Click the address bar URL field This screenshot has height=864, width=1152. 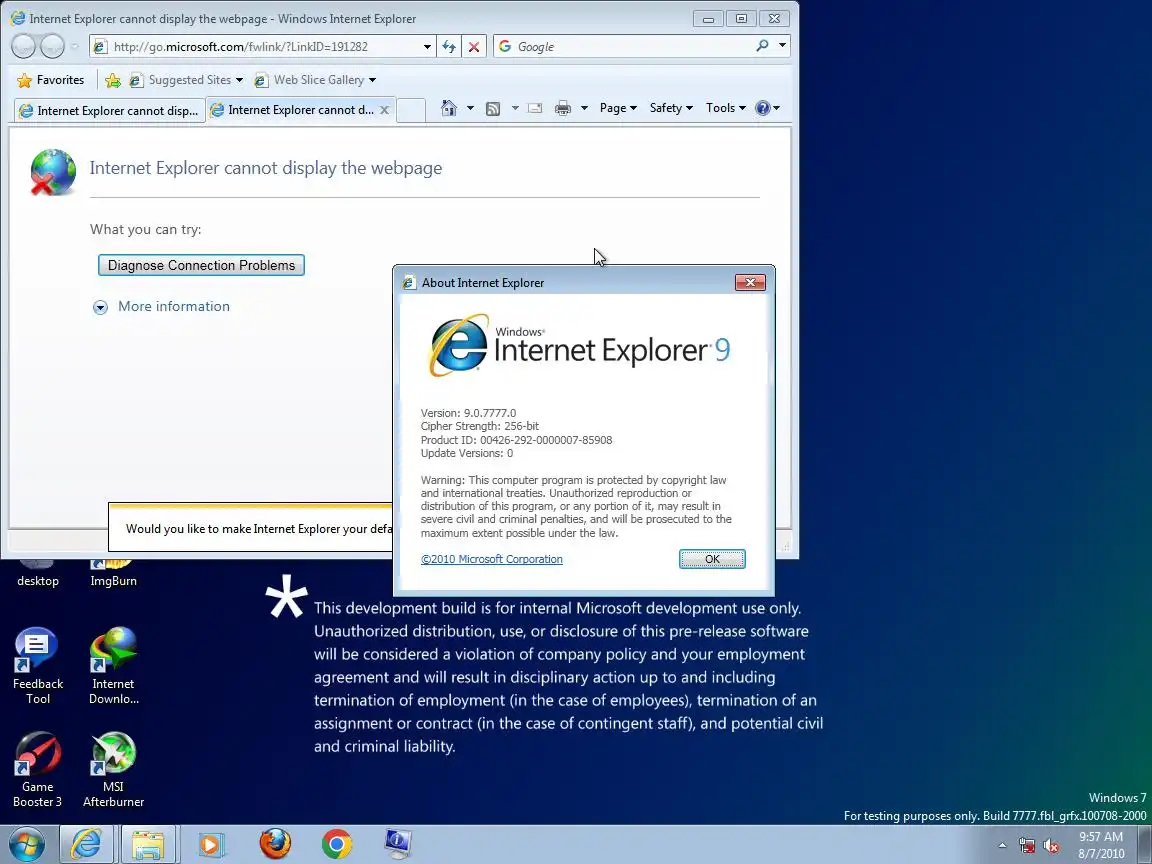point(264,47)
